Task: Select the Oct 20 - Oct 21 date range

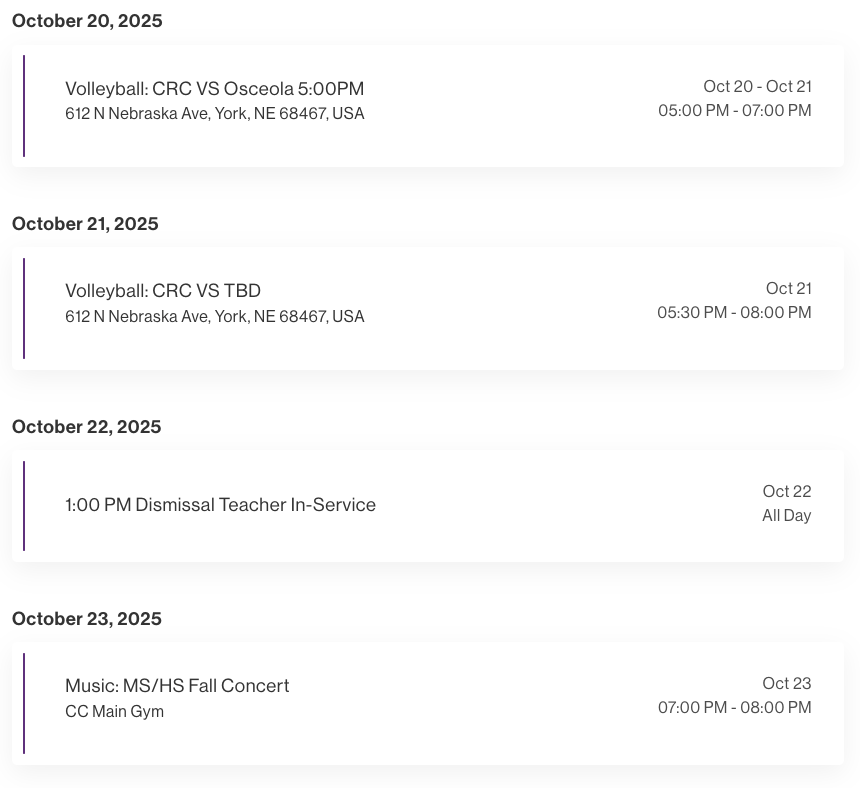Action: 757,87
